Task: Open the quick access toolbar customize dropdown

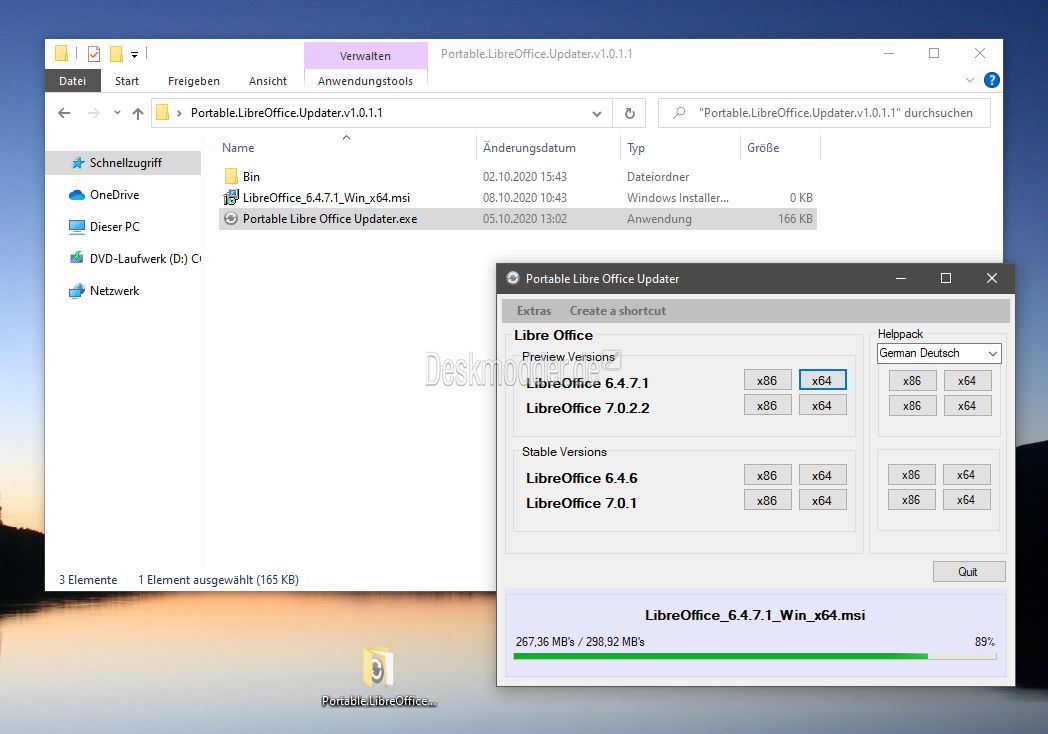Action: pyautogui.click(x=134, y=54)
